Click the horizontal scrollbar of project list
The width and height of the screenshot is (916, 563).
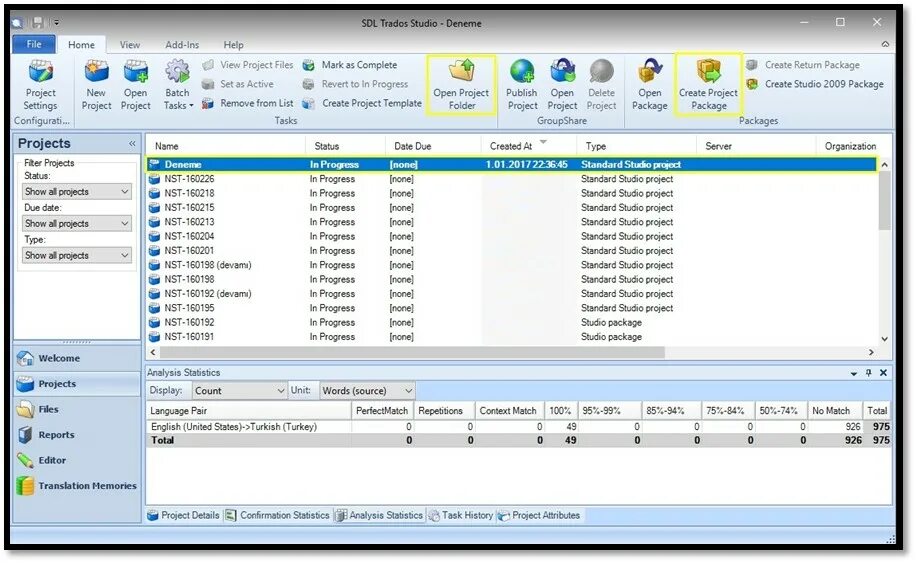[x=412, y=353]
